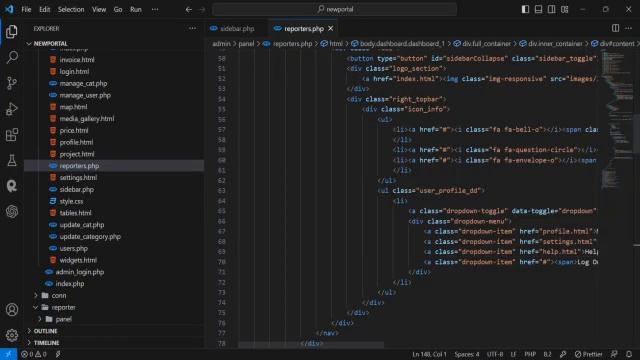Open the View menu
The image size is (640, 360).
[99, 9]
